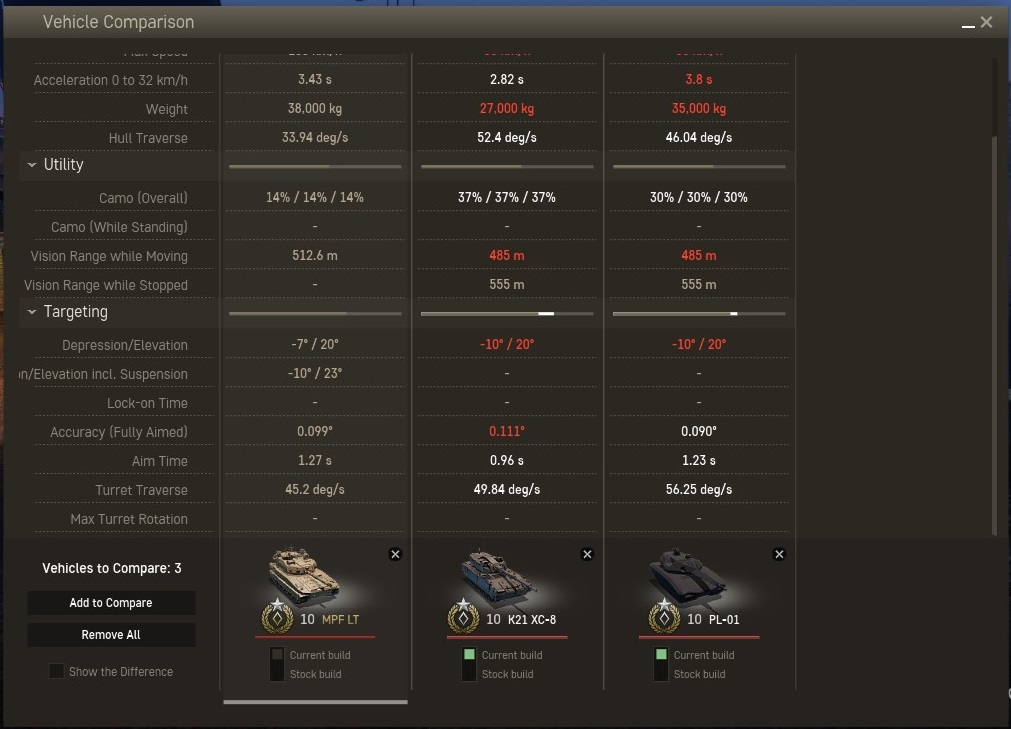Screen dimensions: 1011x729
Task: Click the Utility rating bar for MPF LT
Action: [x=315, y=166]
